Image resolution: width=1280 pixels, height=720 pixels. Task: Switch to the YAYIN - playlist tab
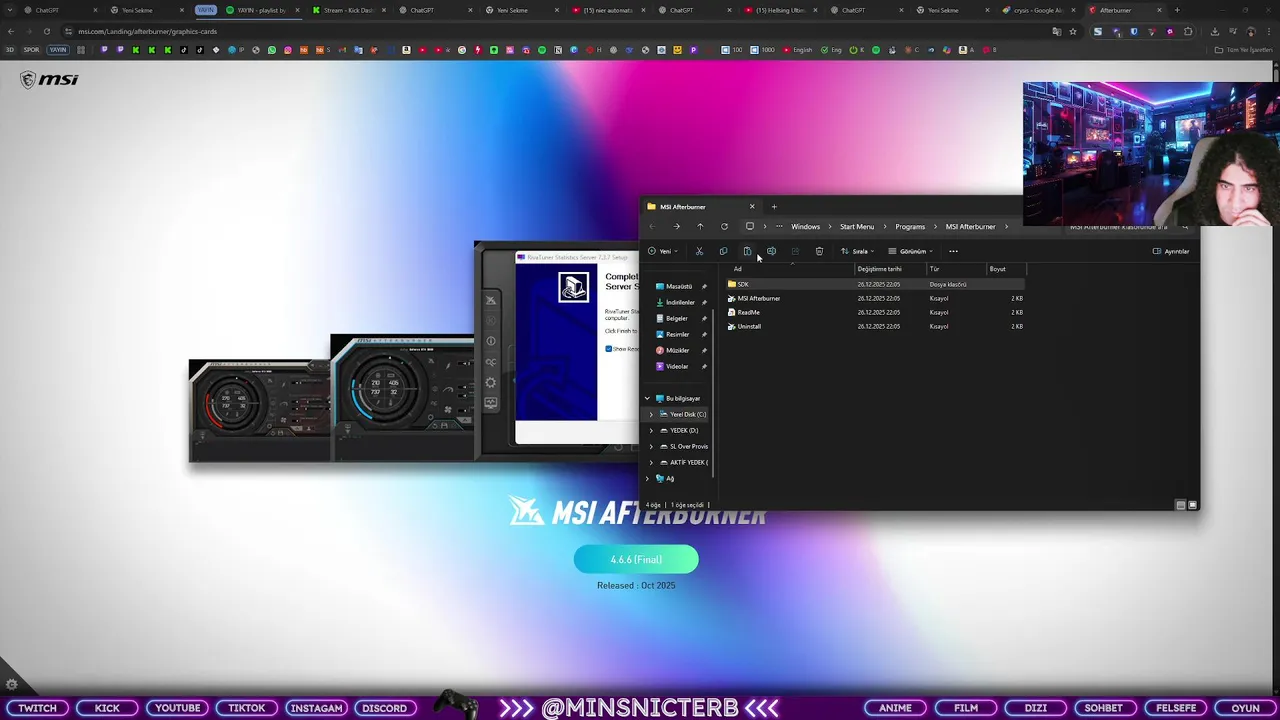click(261, 10)
